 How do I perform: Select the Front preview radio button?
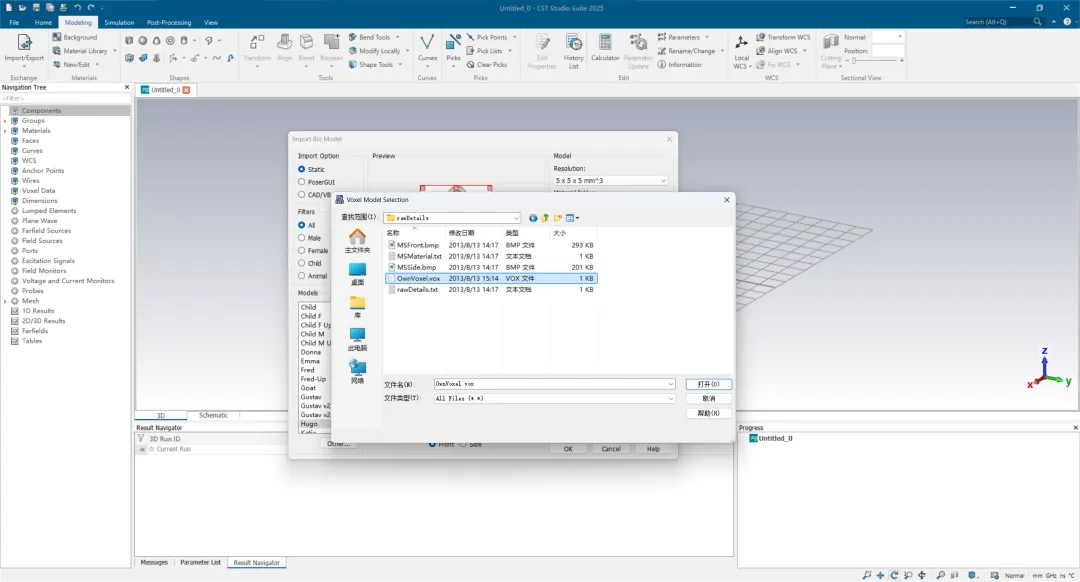433,444
